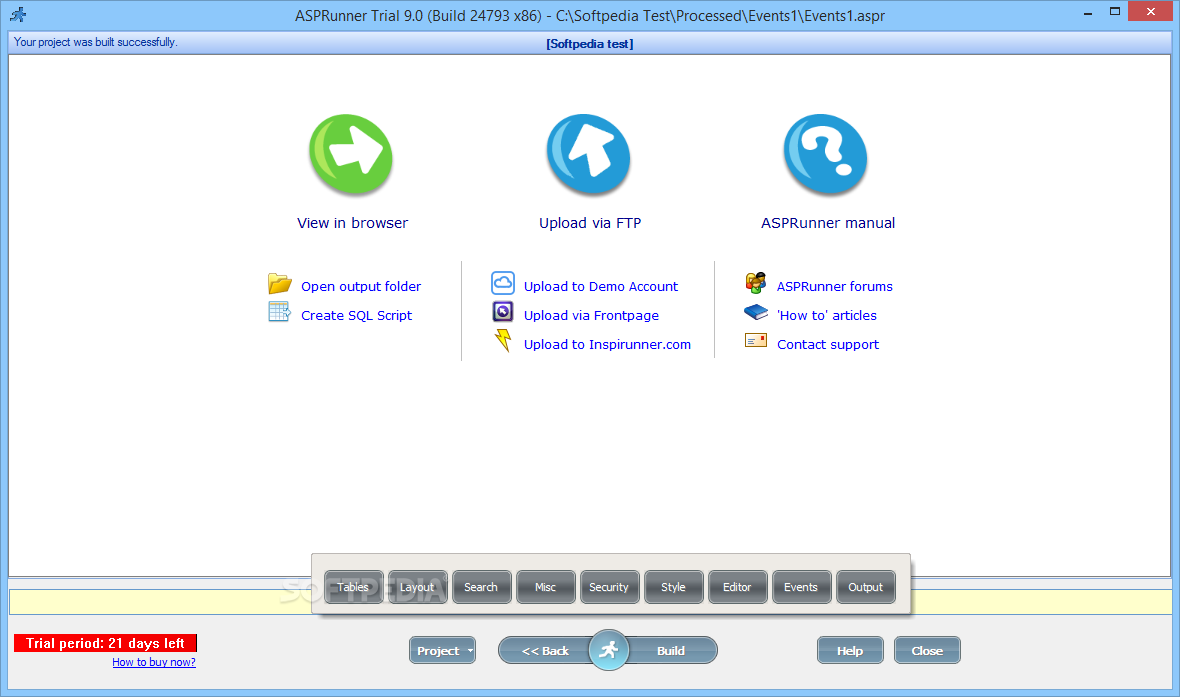
Task: Open the 'How to' articles link
Action: tap(827, 315)
